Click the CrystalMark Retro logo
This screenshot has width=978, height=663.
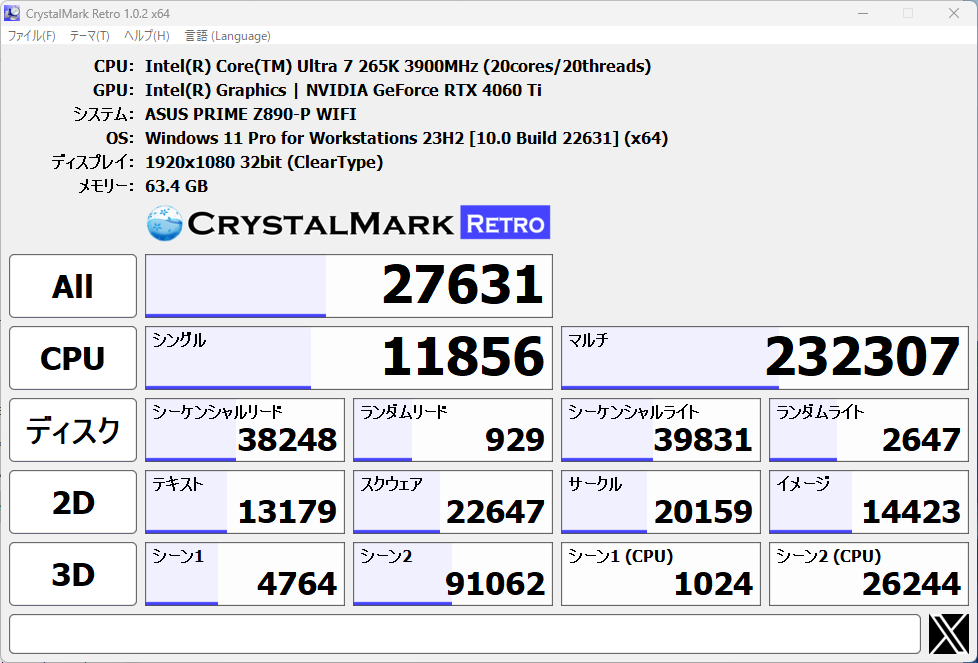pyautogui.click(x=349, y=223)
